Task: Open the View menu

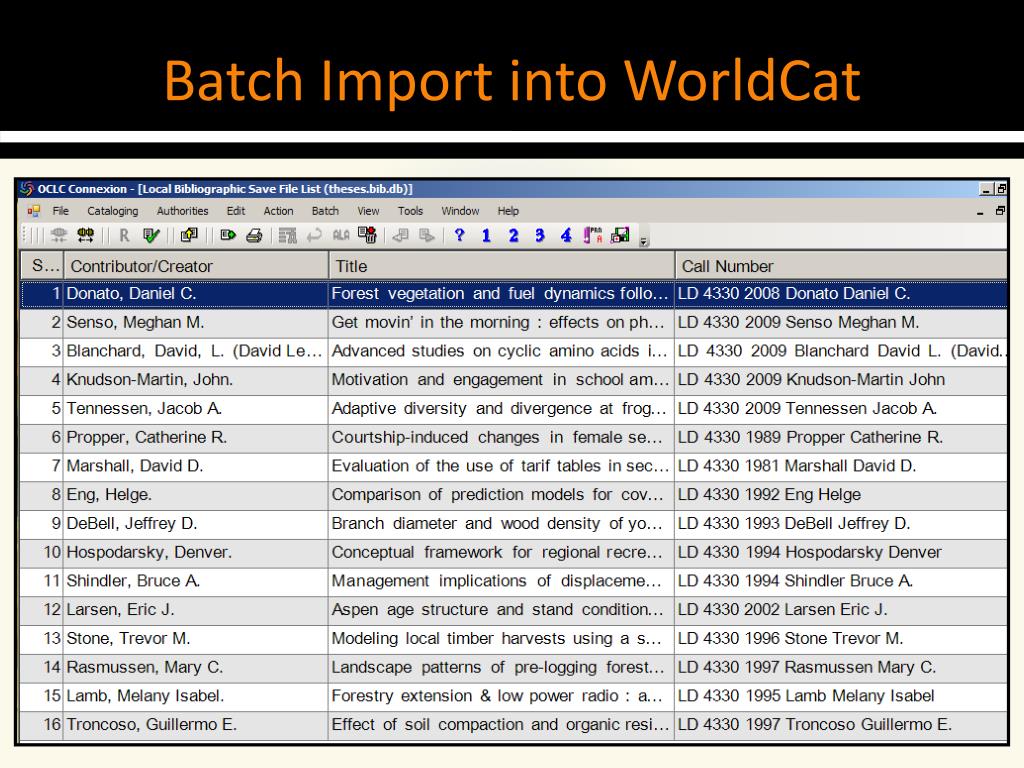Action: pos(368,211)
